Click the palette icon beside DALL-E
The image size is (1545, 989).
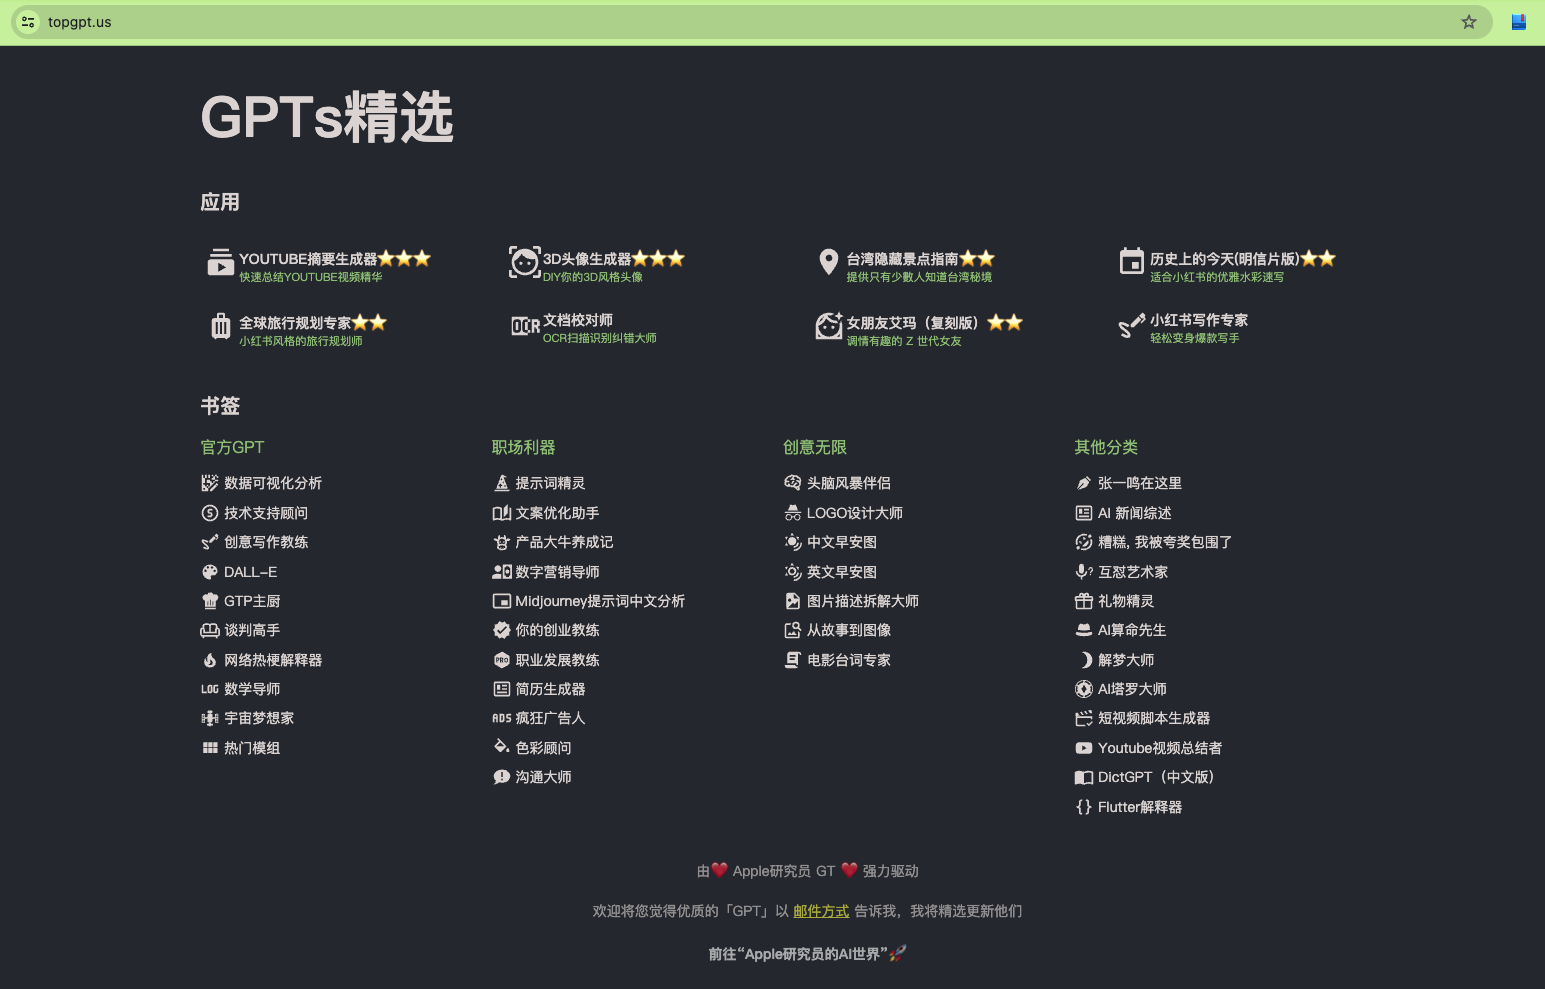point(210,572)
